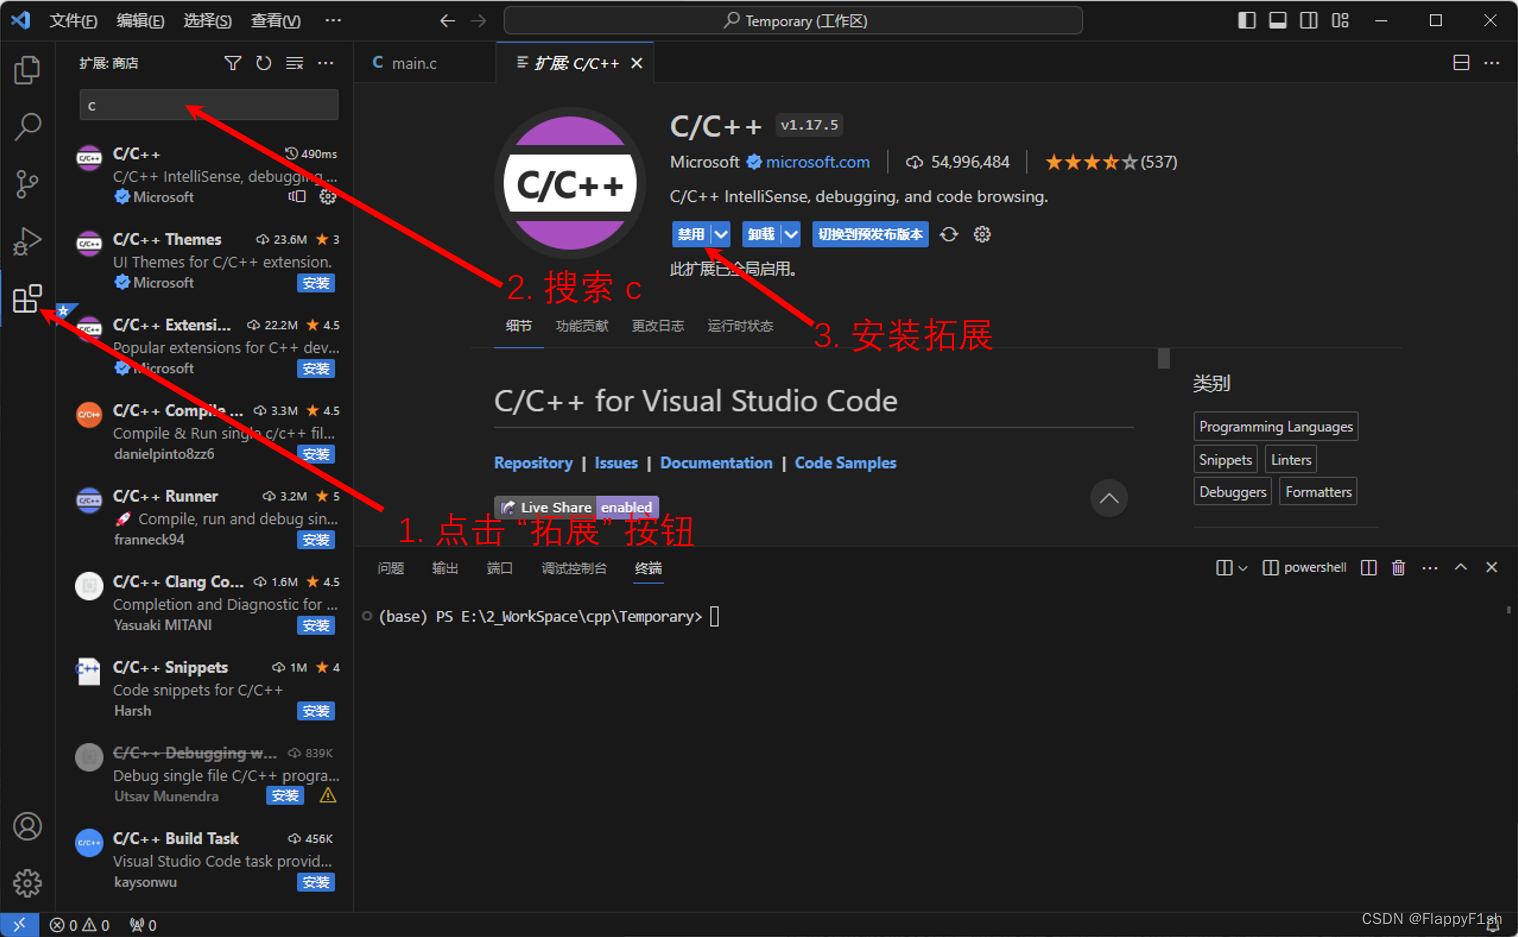The width and height of the screenshot is (1518, 937).
Task: Open remote window indicator in status bar
Action: tap(19, 925)
